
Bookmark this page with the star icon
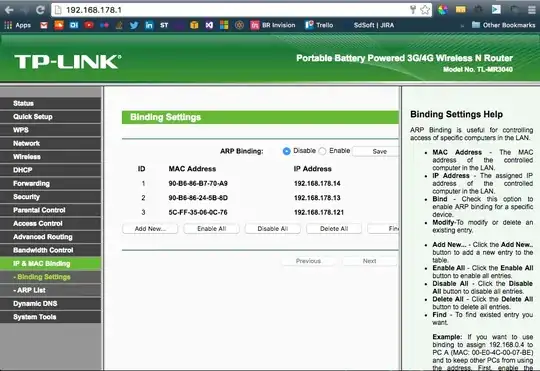tap(425, 10)
